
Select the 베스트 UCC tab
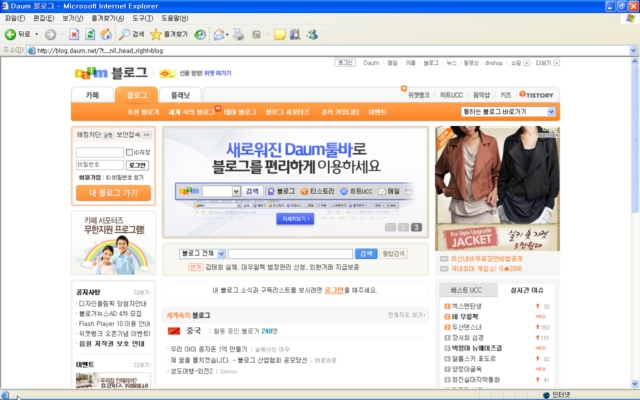[467, 290]
